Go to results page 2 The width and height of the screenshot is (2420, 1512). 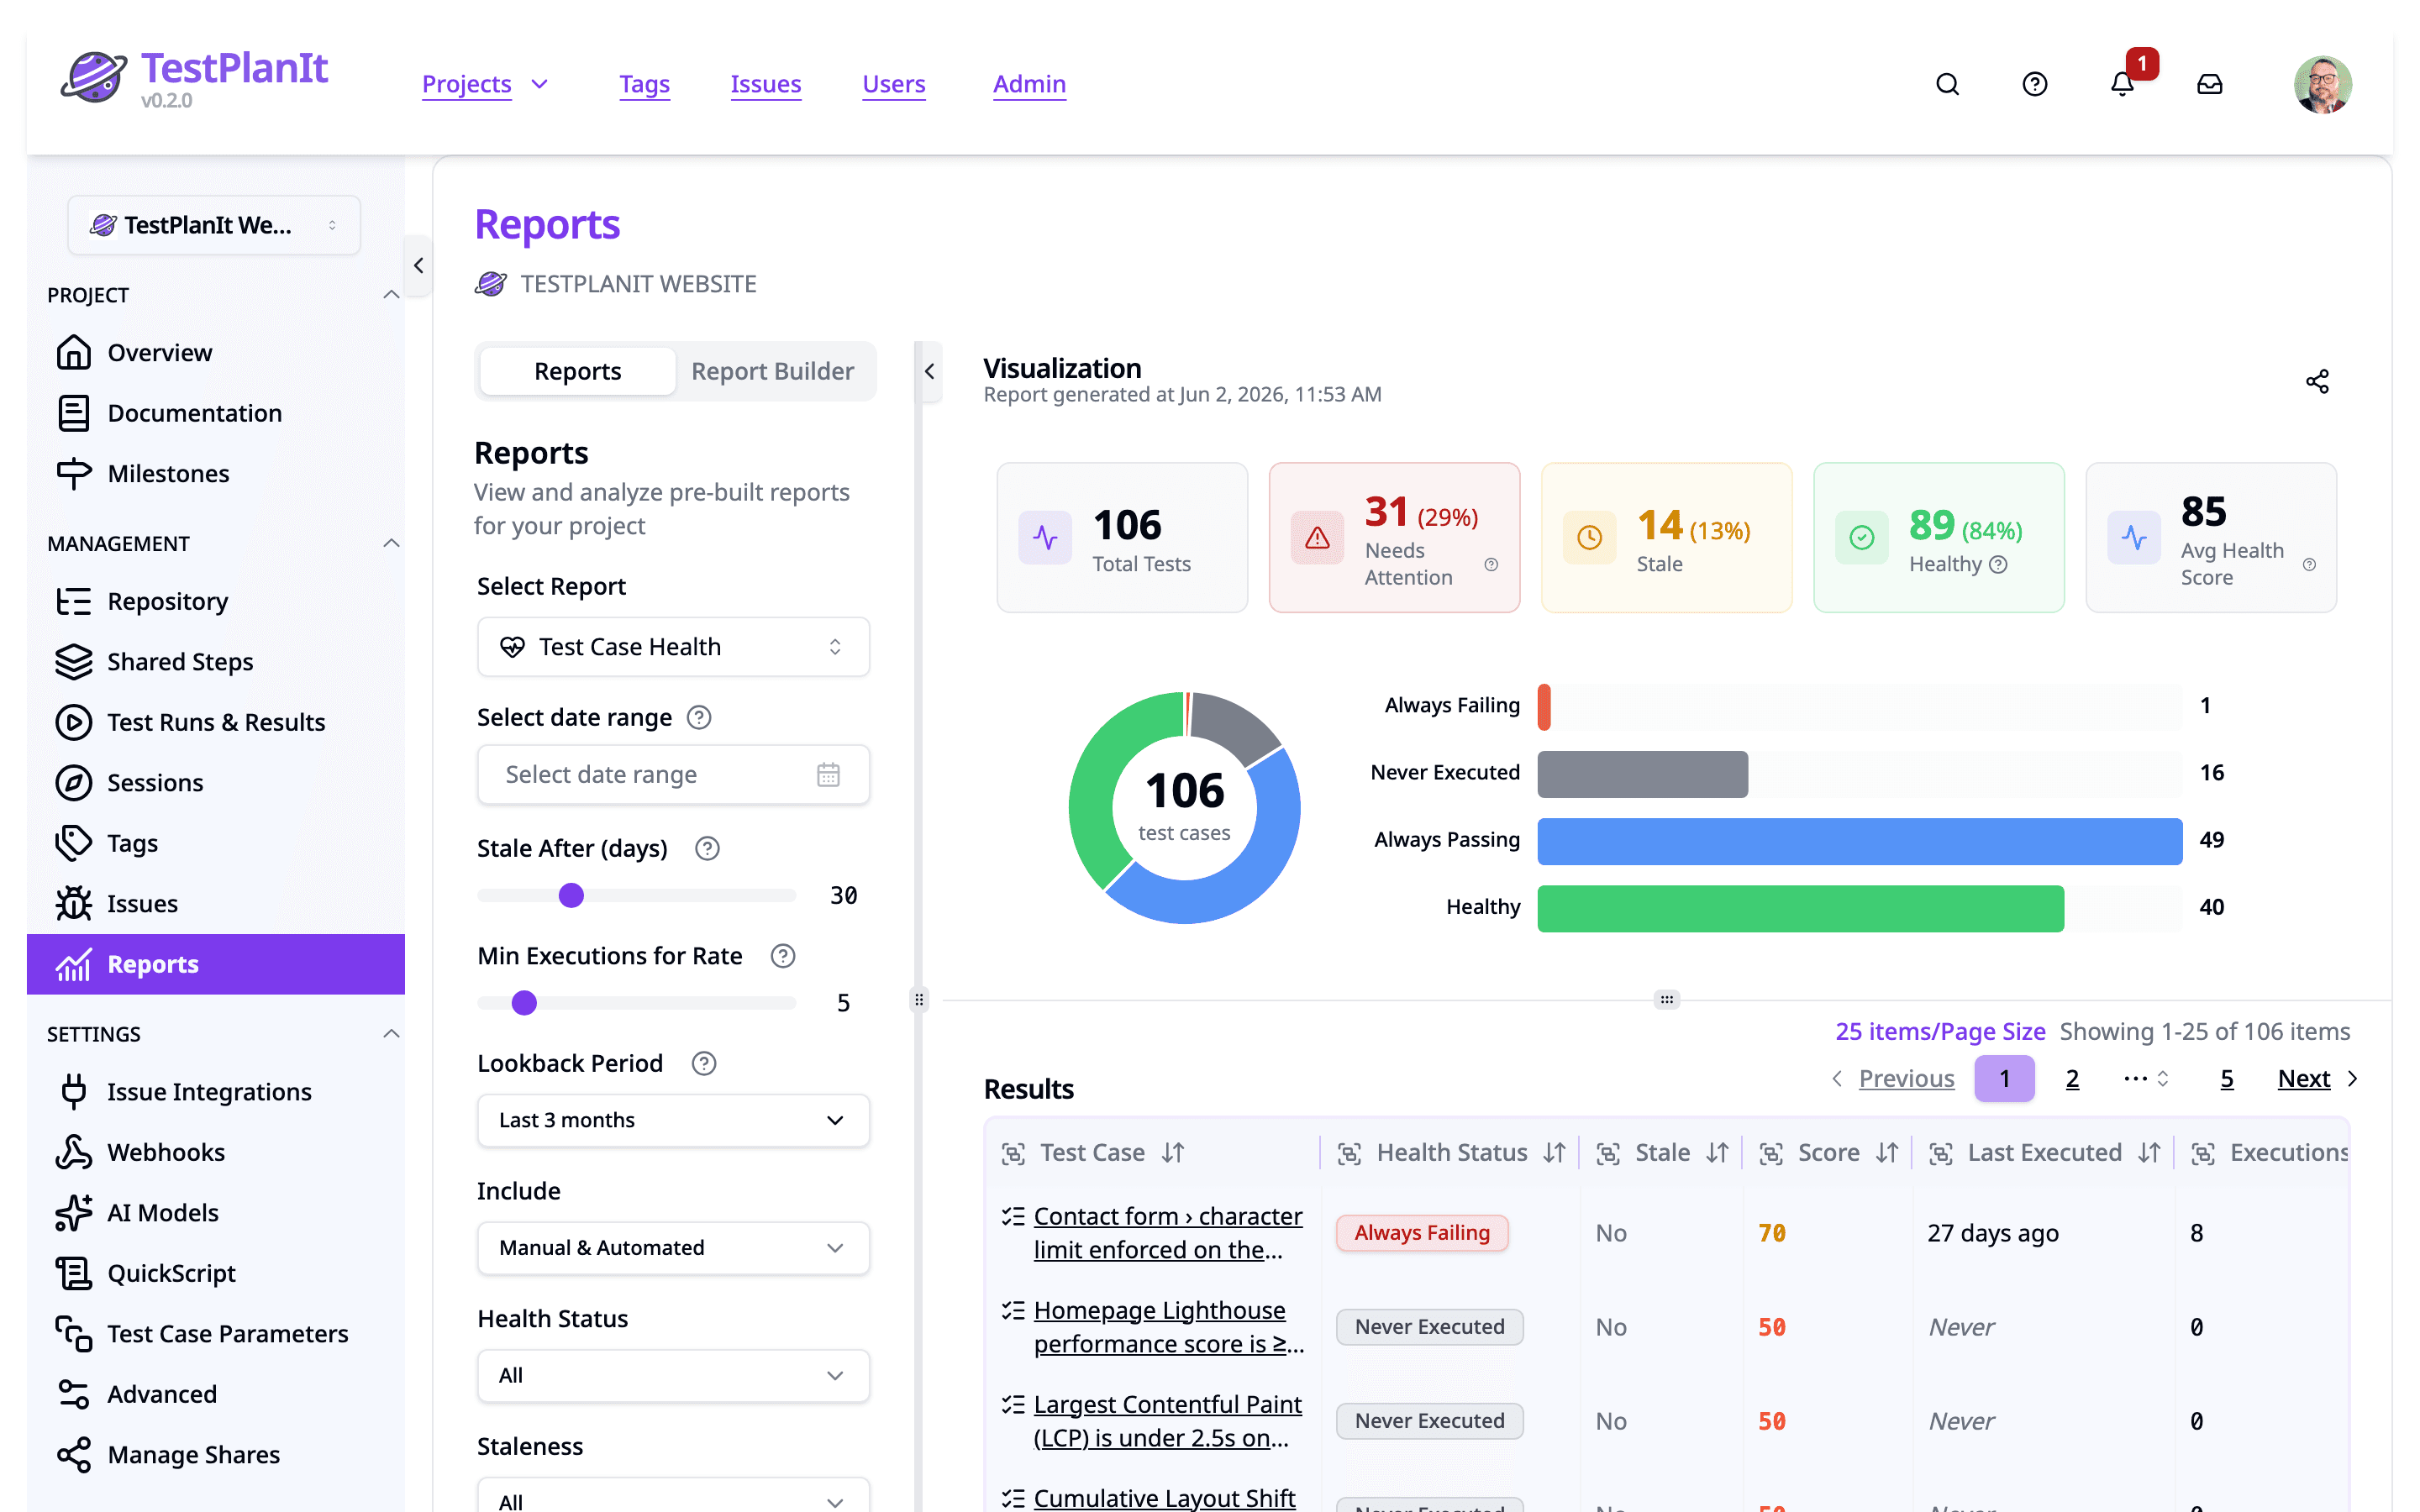click(x=2072, y=1078)
